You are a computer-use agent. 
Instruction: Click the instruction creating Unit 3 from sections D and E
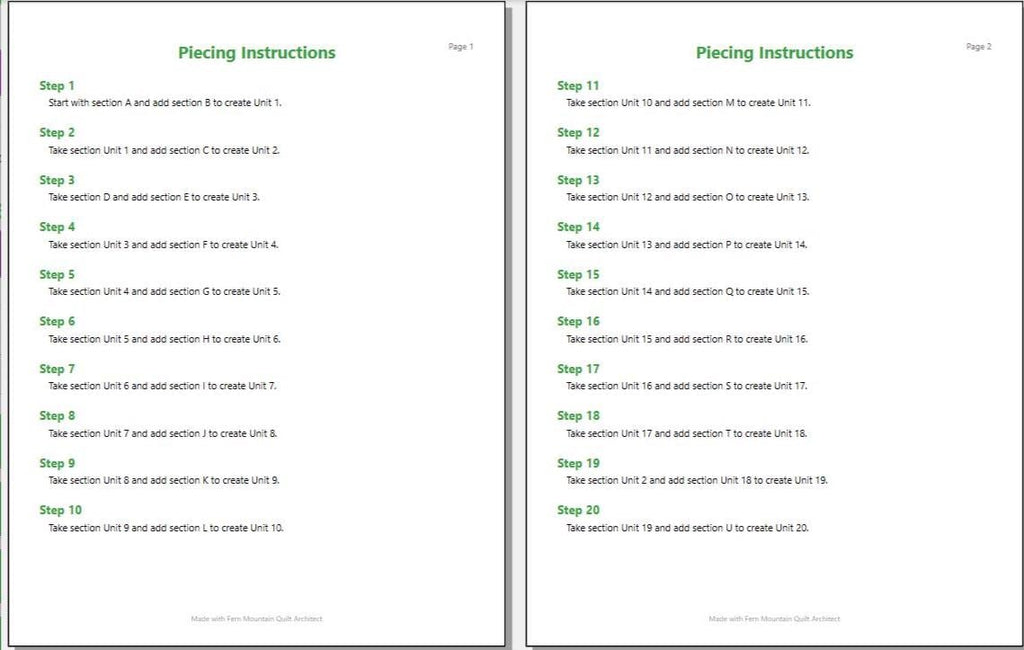pos(154,197)
